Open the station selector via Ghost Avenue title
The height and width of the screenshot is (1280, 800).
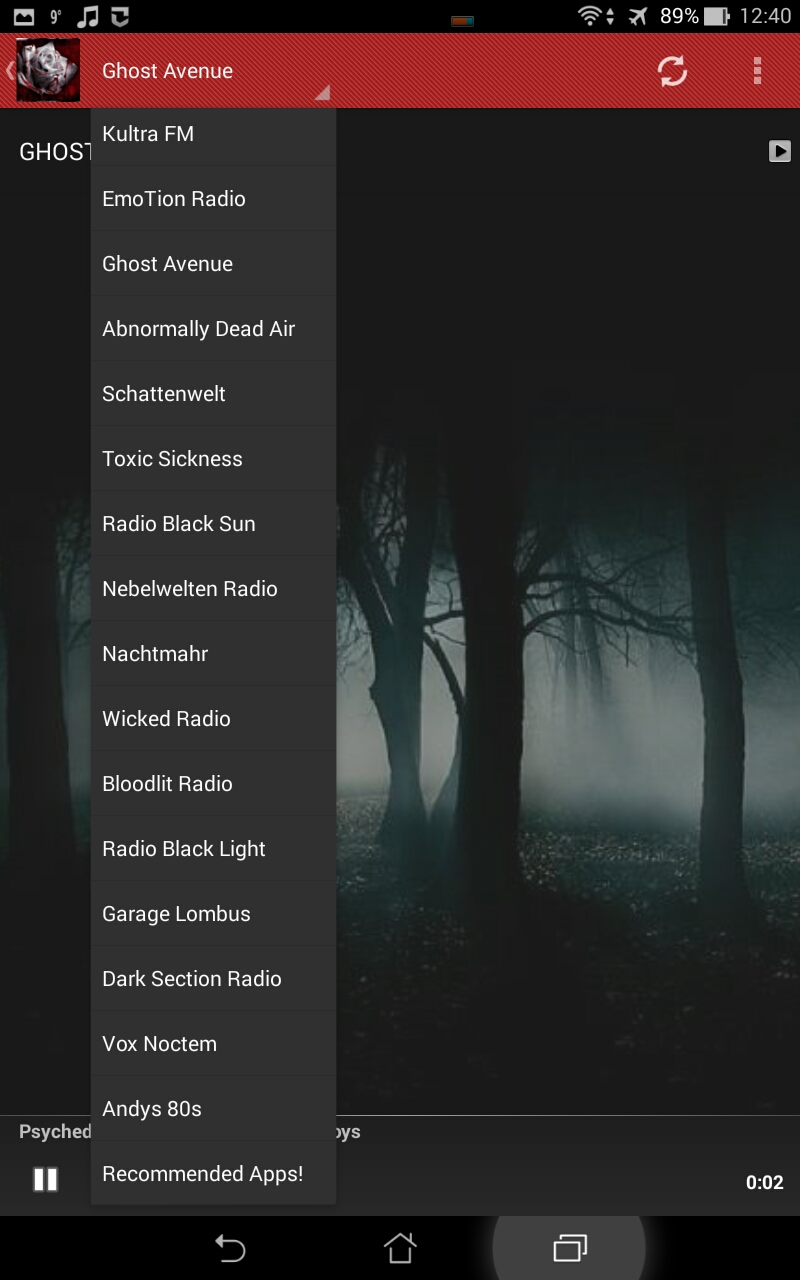click(166, 71)
